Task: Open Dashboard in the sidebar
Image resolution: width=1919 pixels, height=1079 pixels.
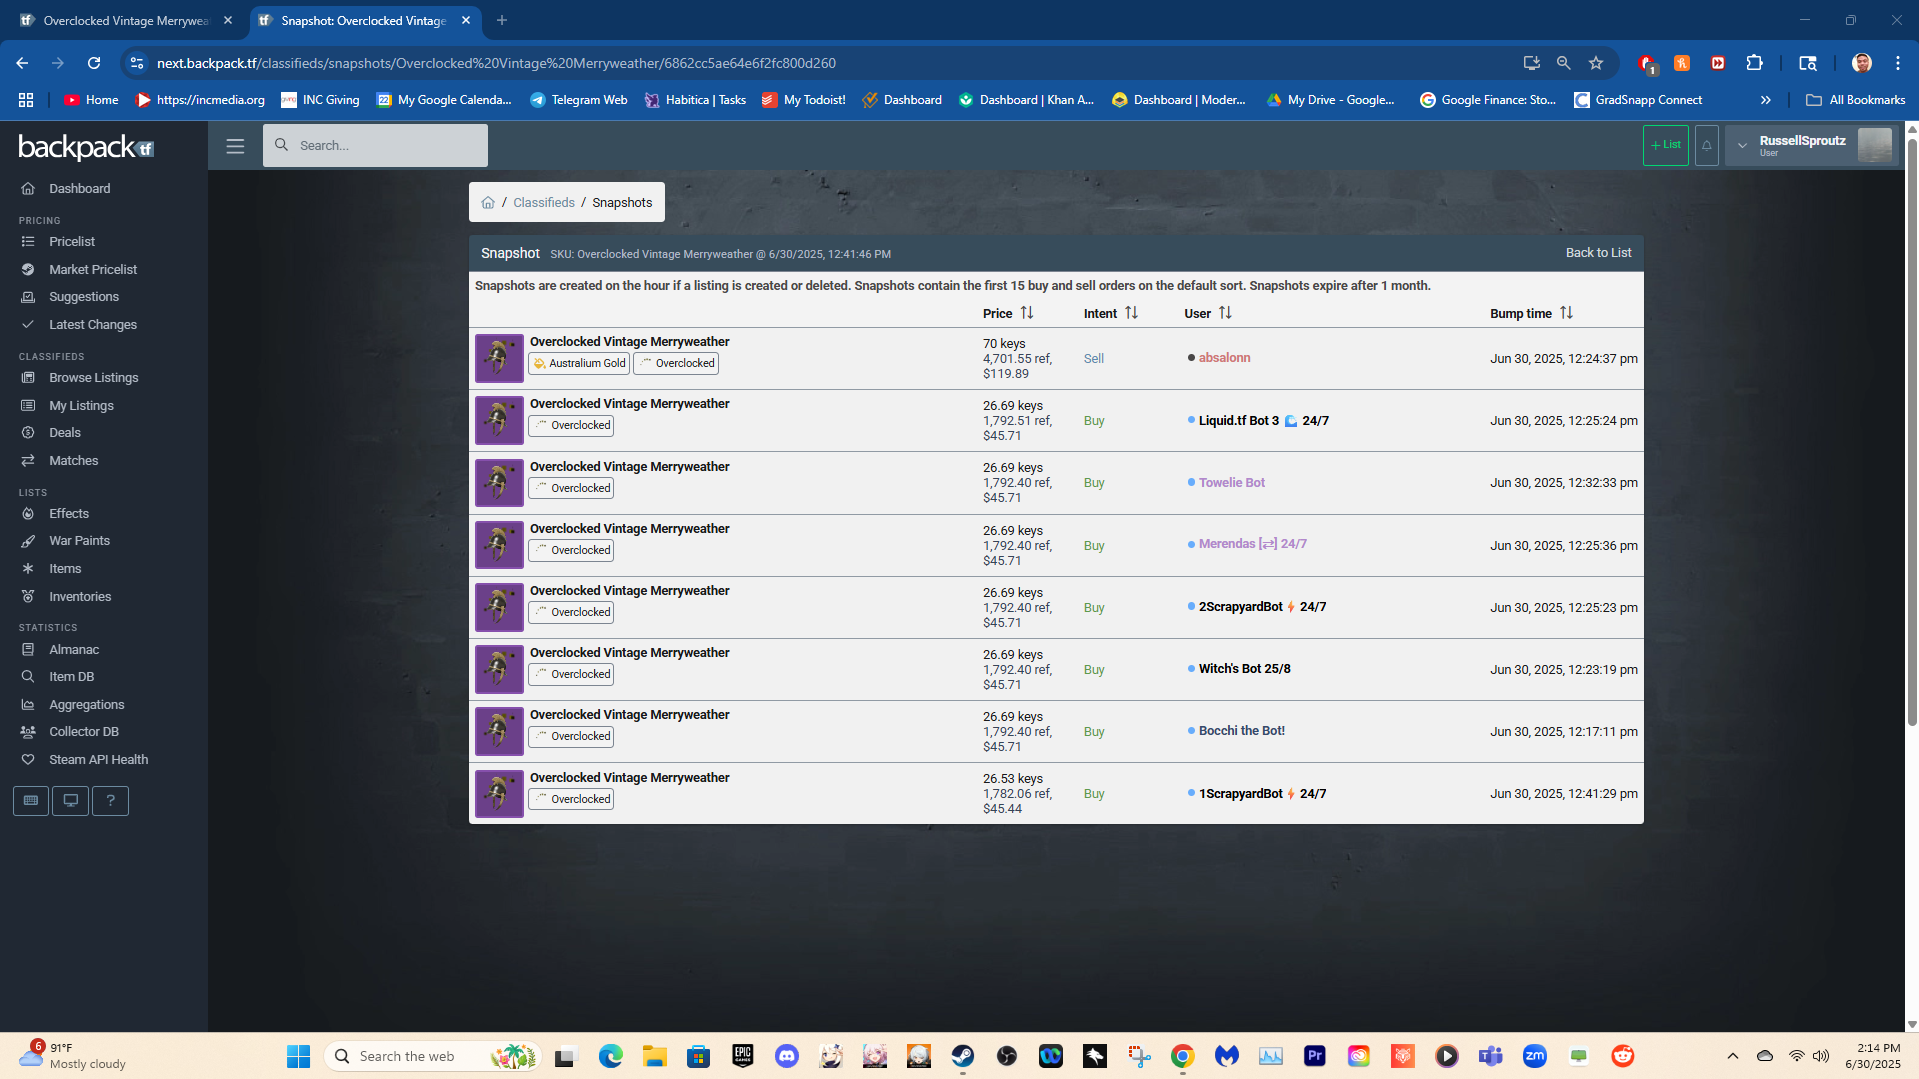Action: click(80, 189)
